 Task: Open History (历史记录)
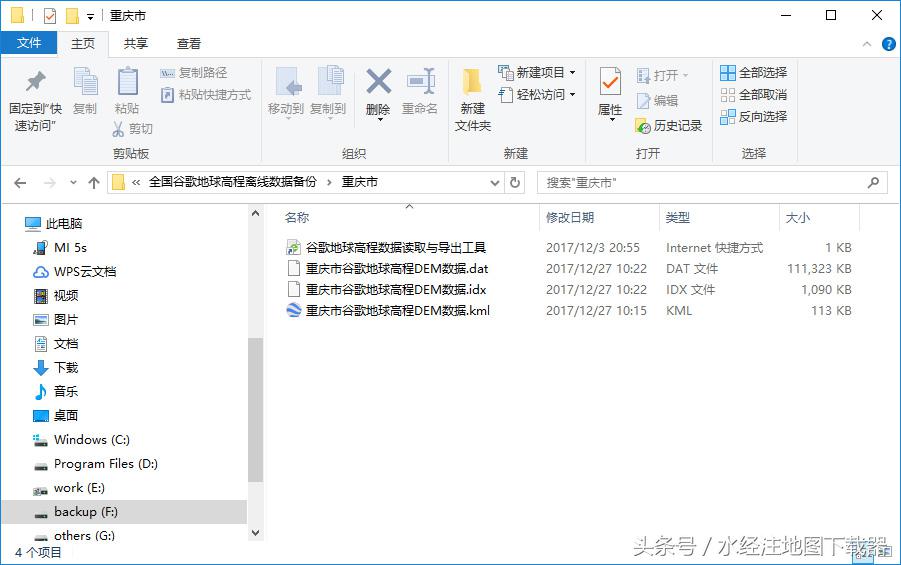pos(668,126)
